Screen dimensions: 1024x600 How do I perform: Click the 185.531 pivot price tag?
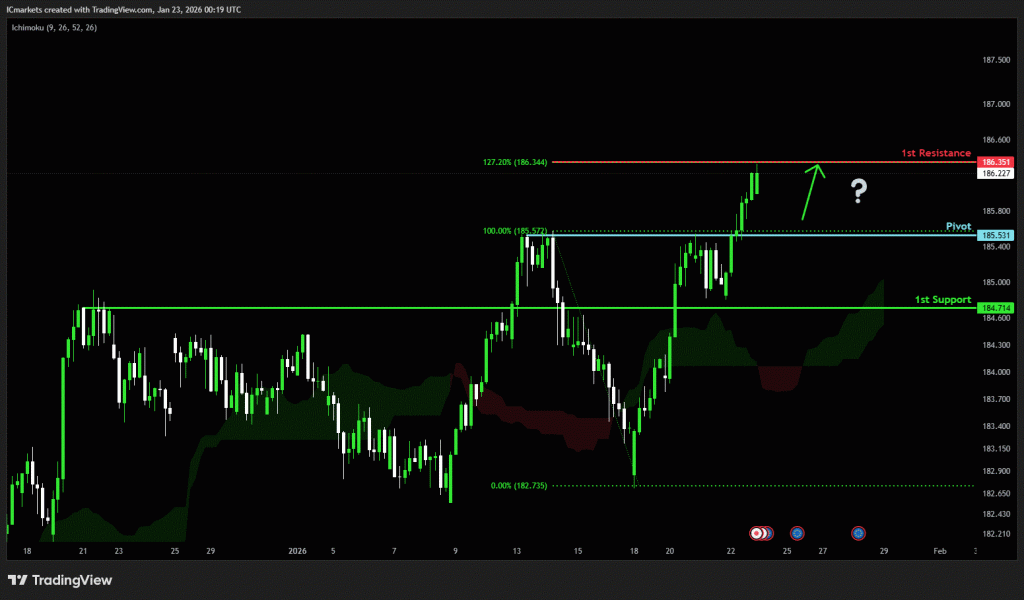coord(994,235)
